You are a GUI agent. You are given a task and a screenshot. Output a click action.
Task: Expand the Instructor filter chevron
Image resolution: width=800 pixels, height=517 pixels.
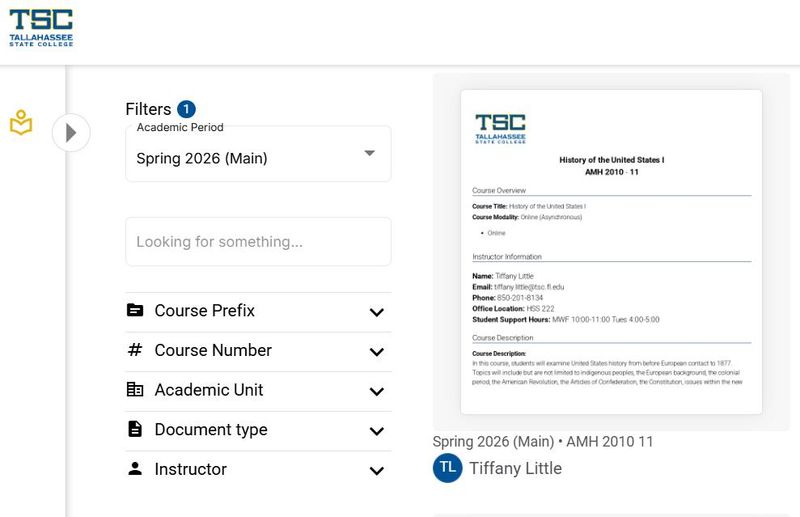click(377, 471)
